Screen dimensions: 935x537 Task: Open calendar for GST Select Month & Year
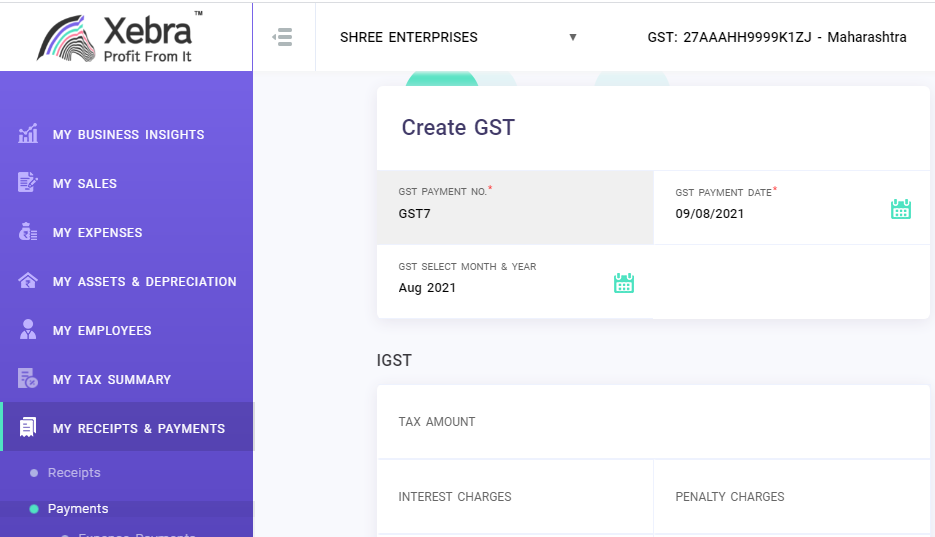click(x=624, y=283)
